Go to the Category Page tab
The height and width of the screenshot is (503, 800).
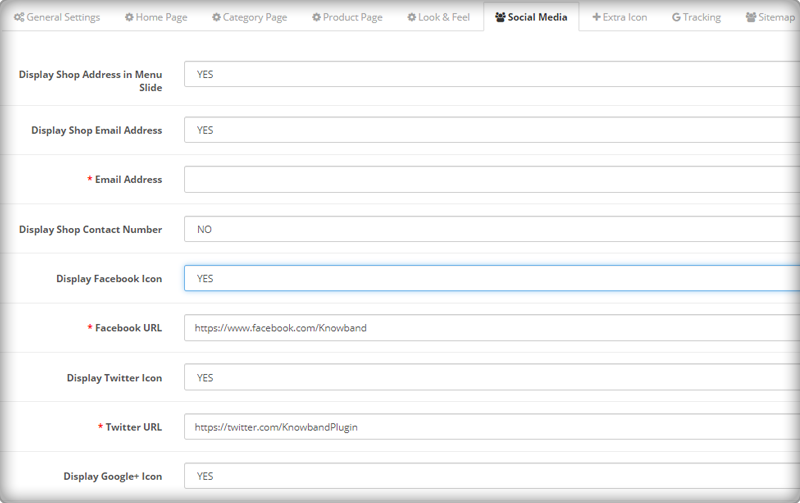click(250, 17)
